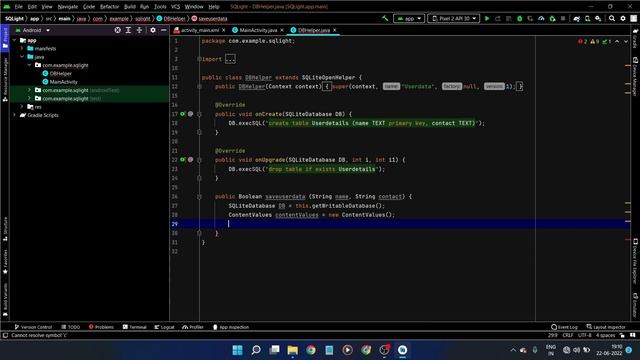Start debugging with the green bug icon
This screenshot has width=640, height=360.
pos(520,18)
